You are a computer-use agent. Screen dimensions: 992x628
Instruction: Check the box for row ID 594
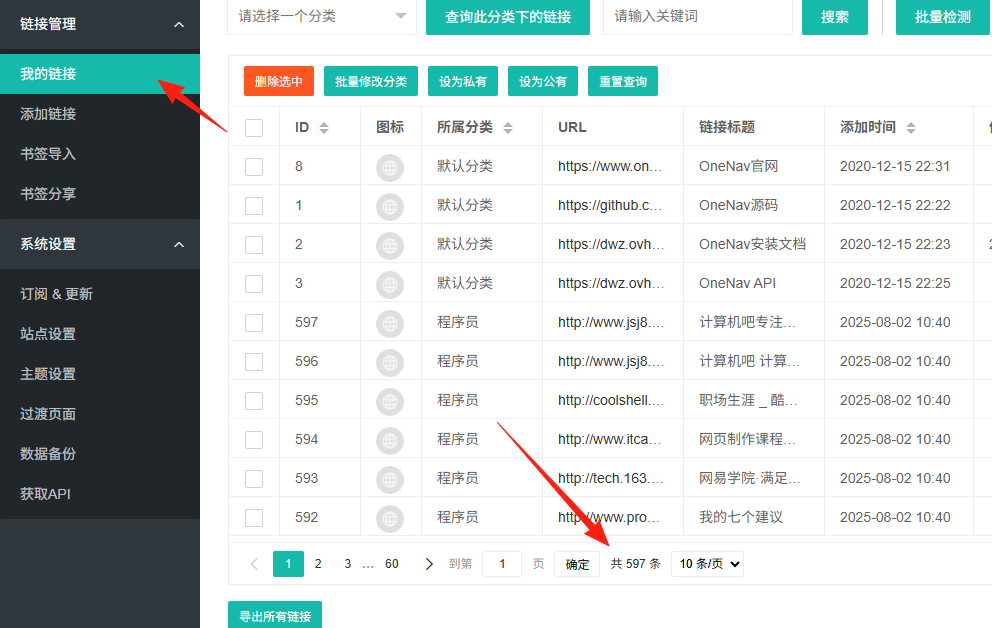point(254,440)
